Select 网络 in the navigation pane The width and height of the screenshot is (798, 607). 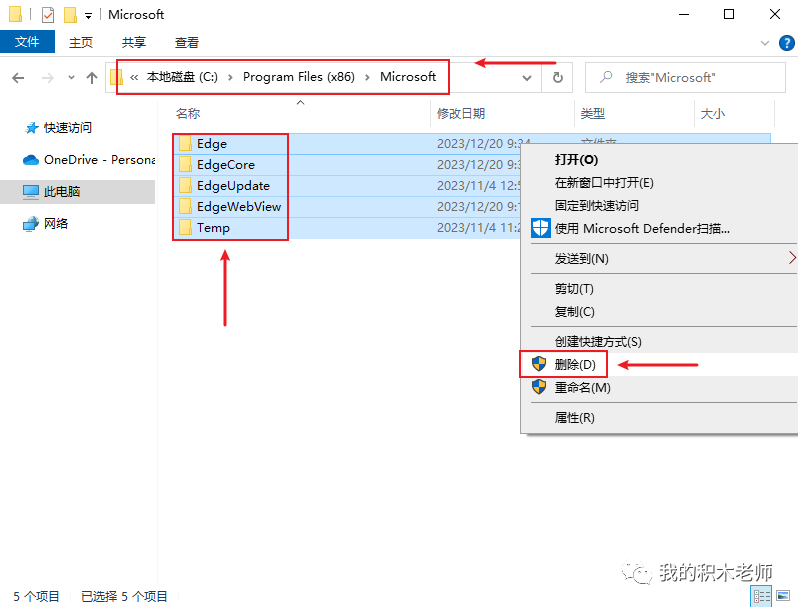click(55, 223)
